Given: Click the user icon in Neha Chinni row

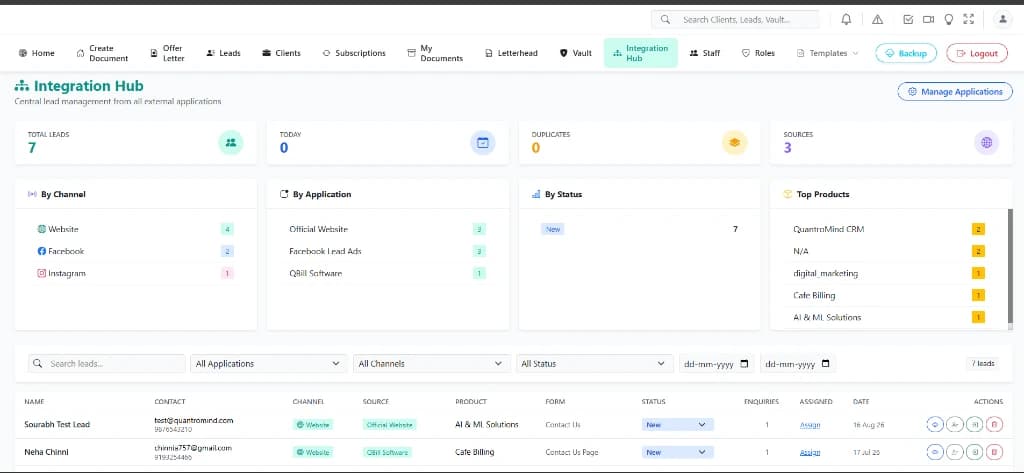Looking at the screenshot, I should pyautogui.click(x=955, y=452).
